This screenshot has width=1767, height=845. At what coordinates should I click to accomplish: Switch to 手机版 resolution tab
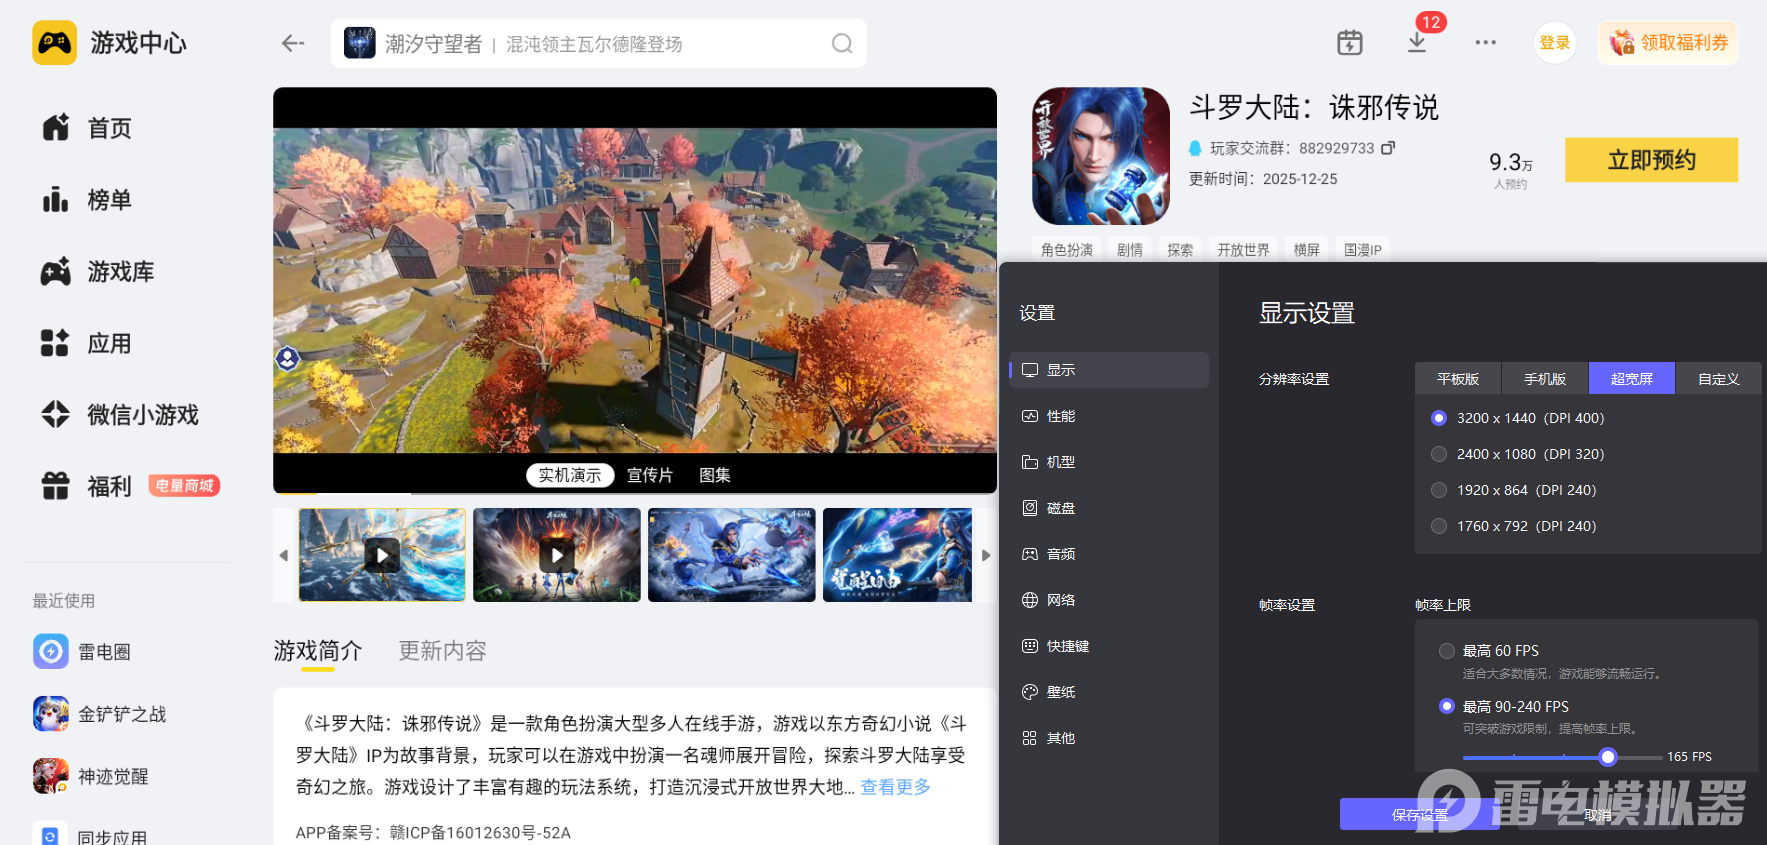click(1545, 378)
